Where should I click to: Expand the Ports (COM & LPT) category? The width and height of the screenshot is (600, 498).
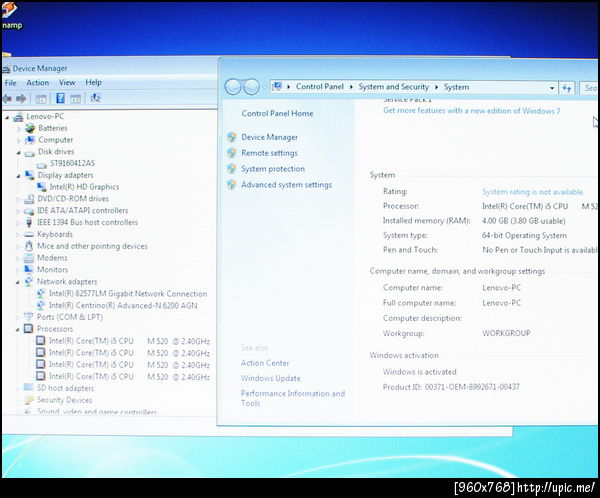pos(18,317)
